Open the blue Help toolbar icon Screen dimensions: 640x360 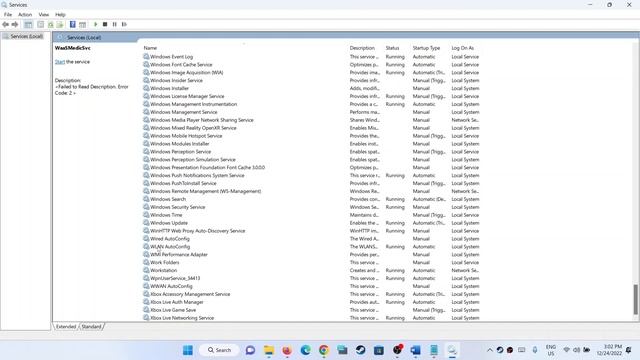73,24
